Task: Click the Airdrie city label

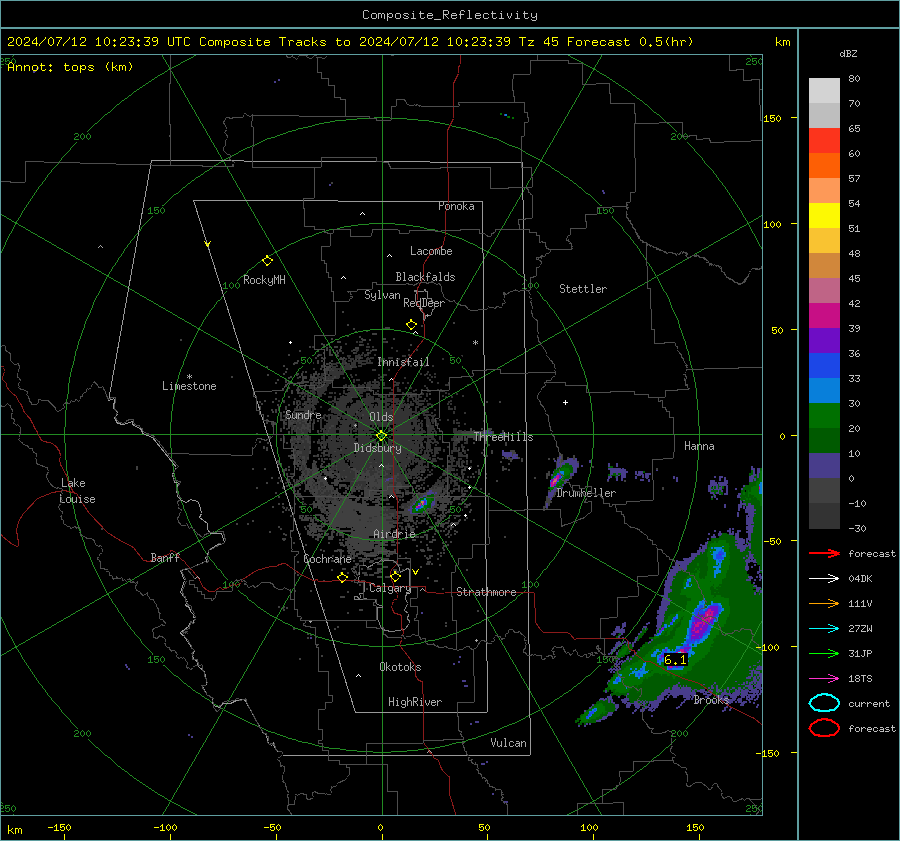Action: (394, 534)
